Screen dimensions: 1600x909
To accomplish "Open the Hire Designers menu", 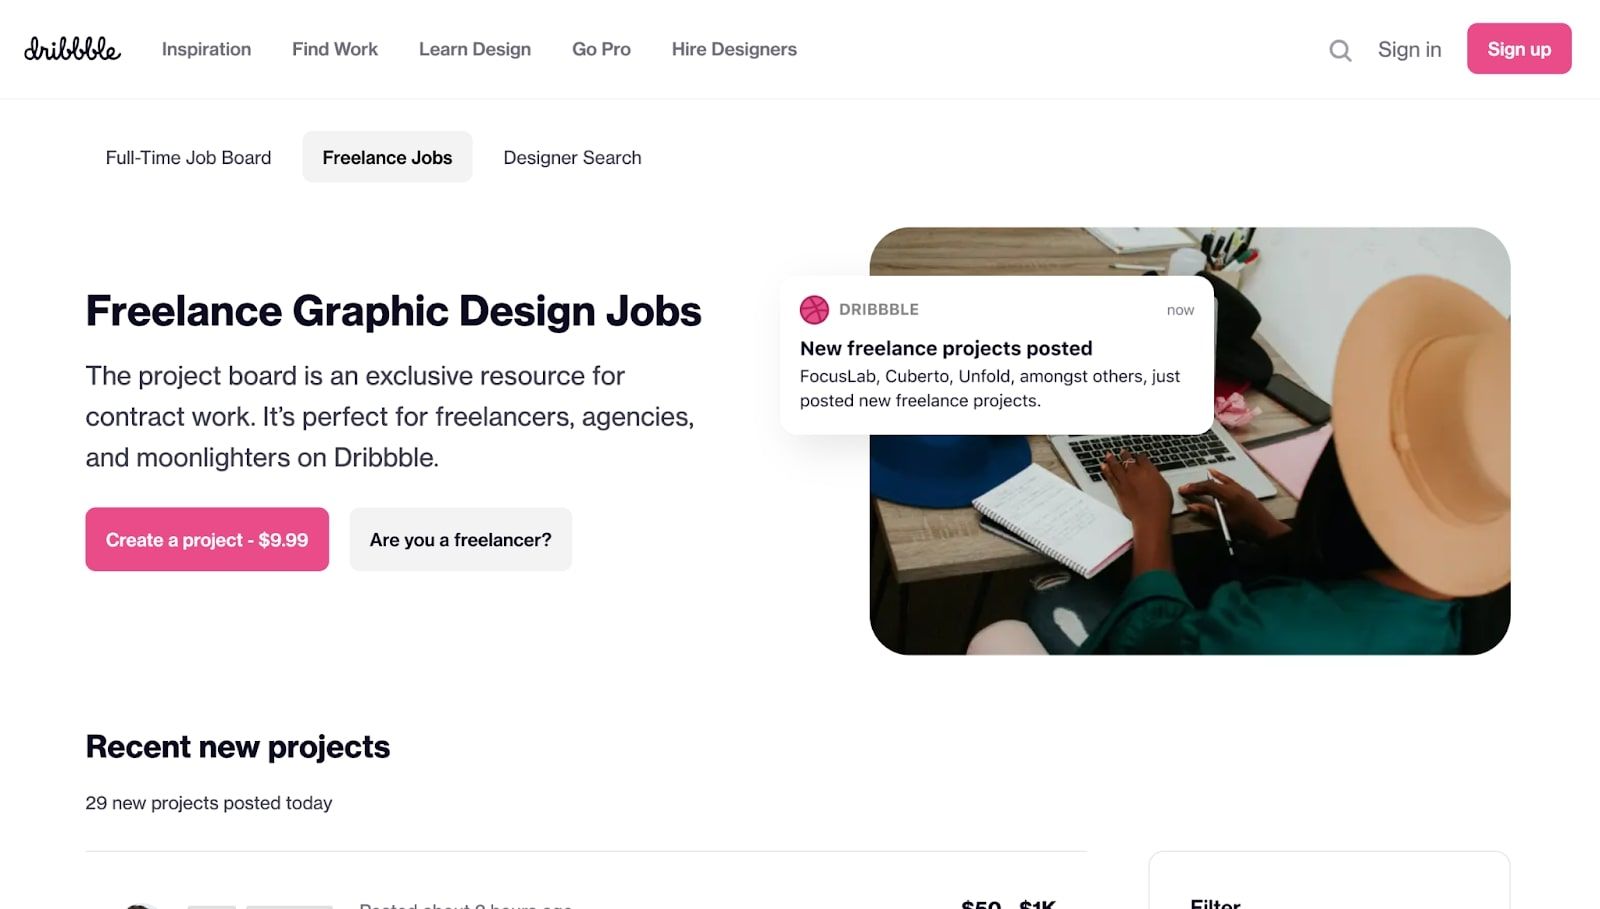I will click(x=734, y=49).
